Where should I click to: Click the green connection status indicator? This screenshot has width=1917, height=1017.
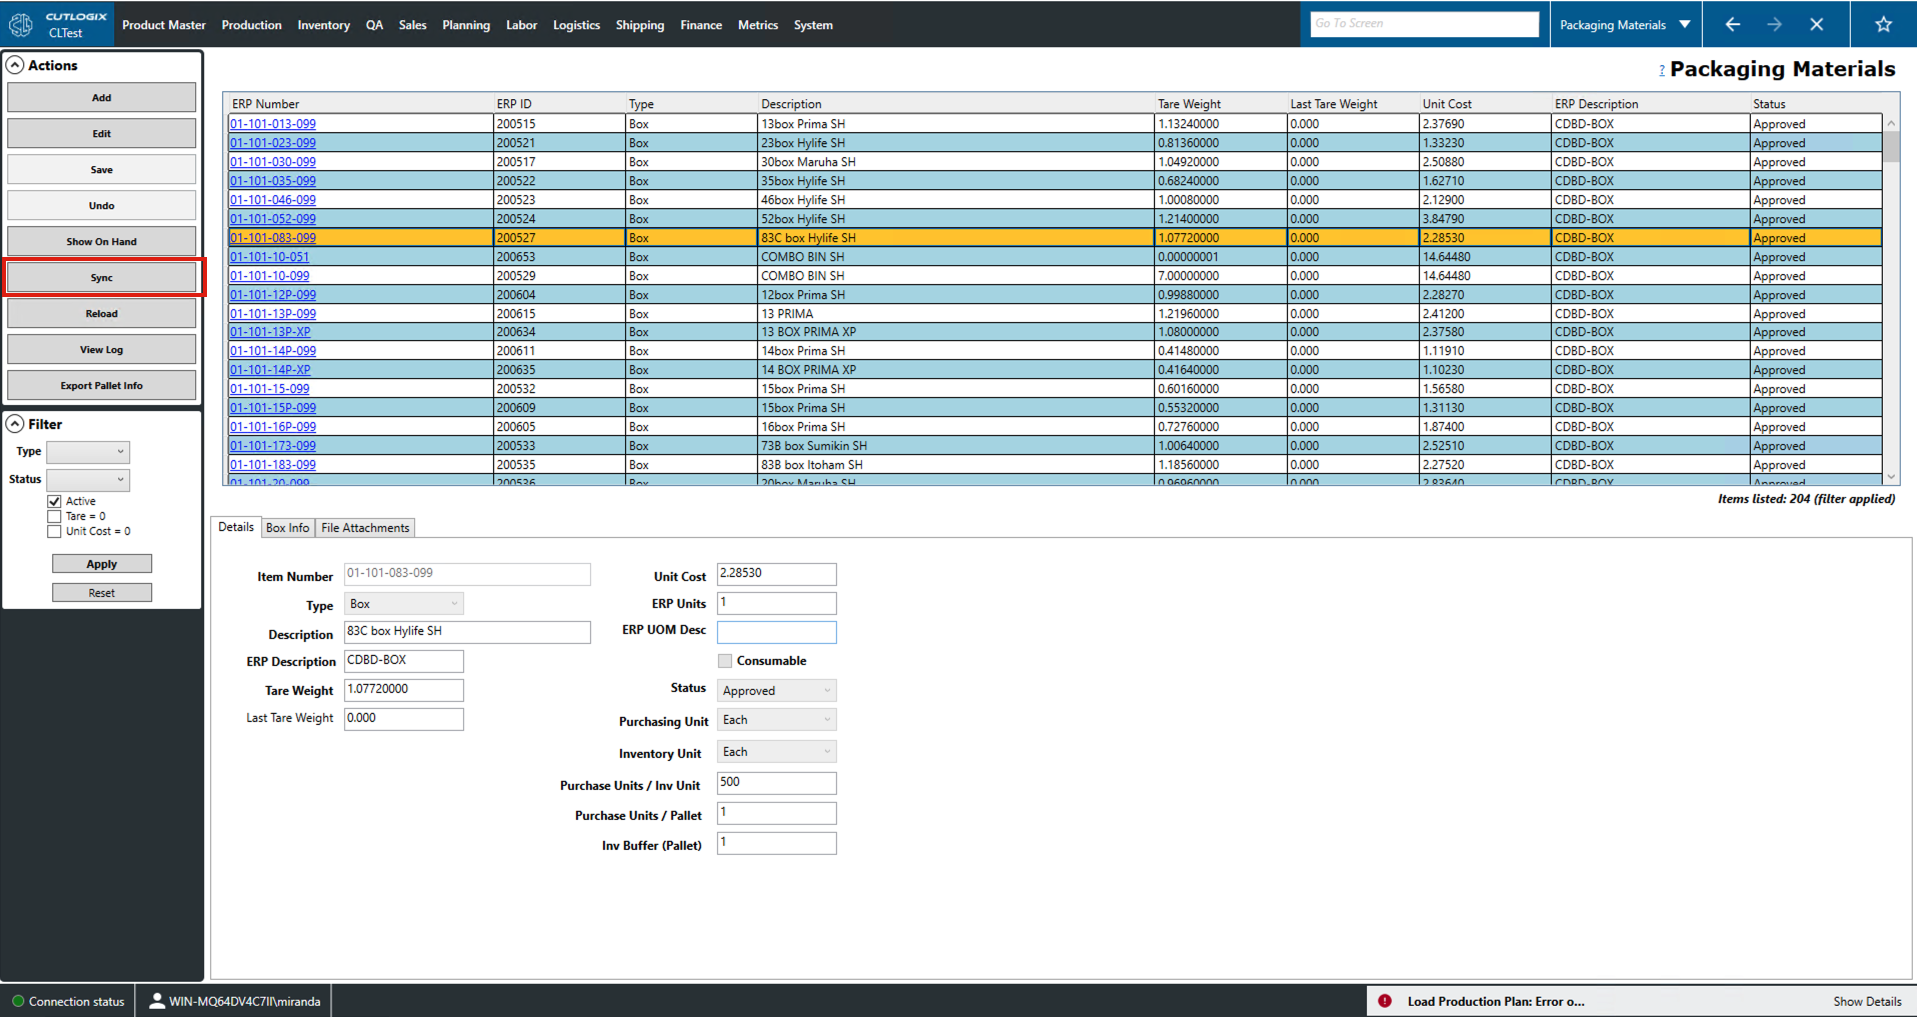pyautogui.click(x=18, y=1001)
